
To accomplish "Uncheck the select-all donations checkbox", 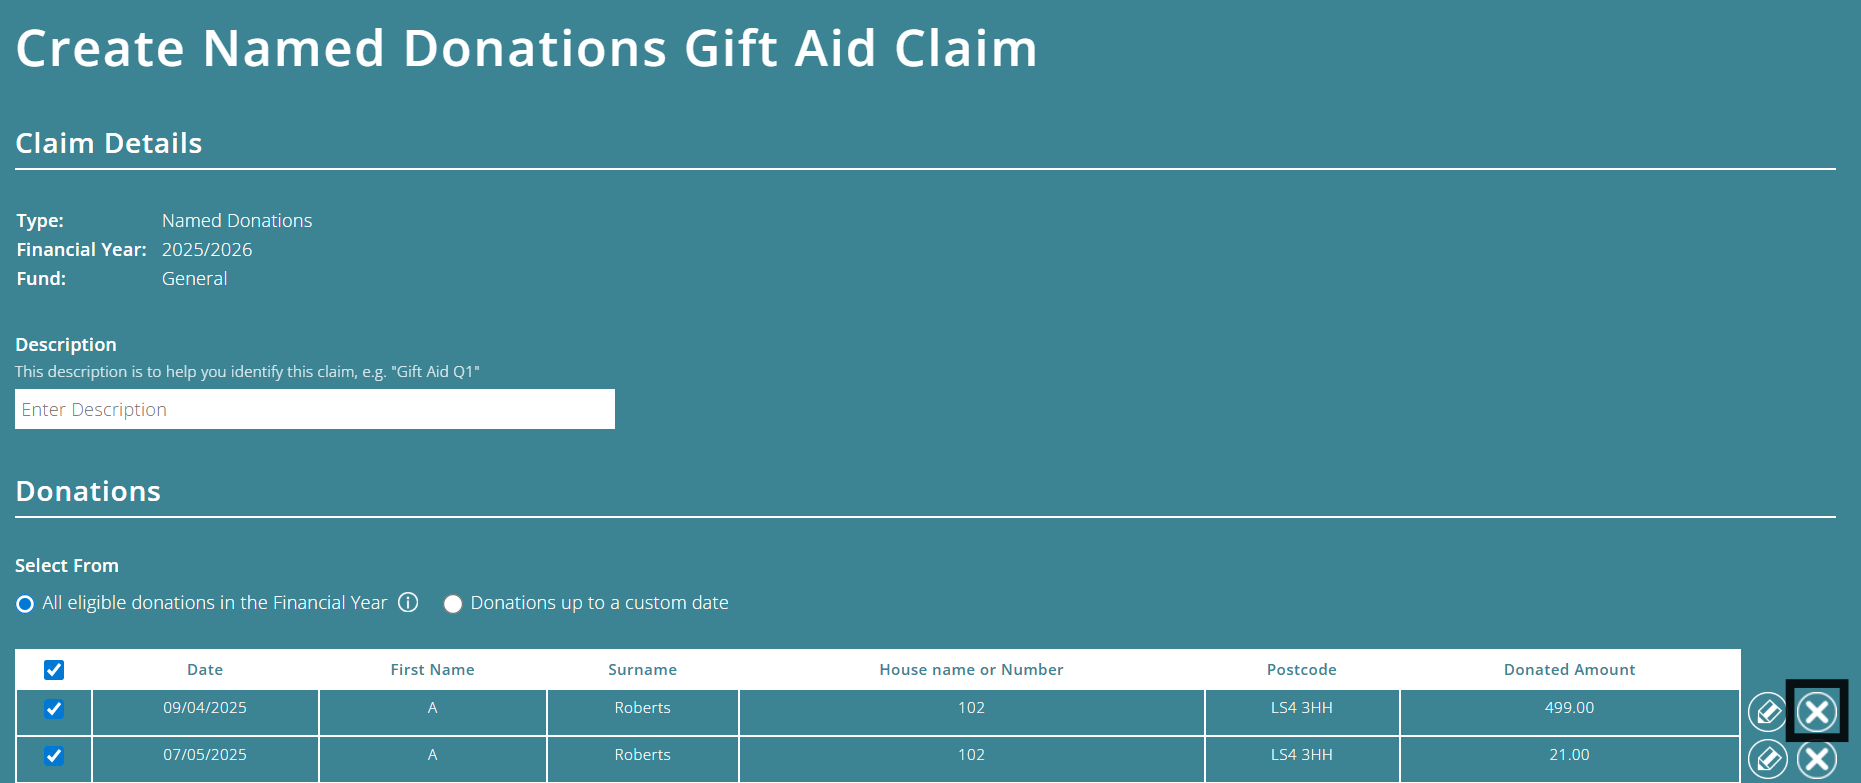I will click(53, 669).
